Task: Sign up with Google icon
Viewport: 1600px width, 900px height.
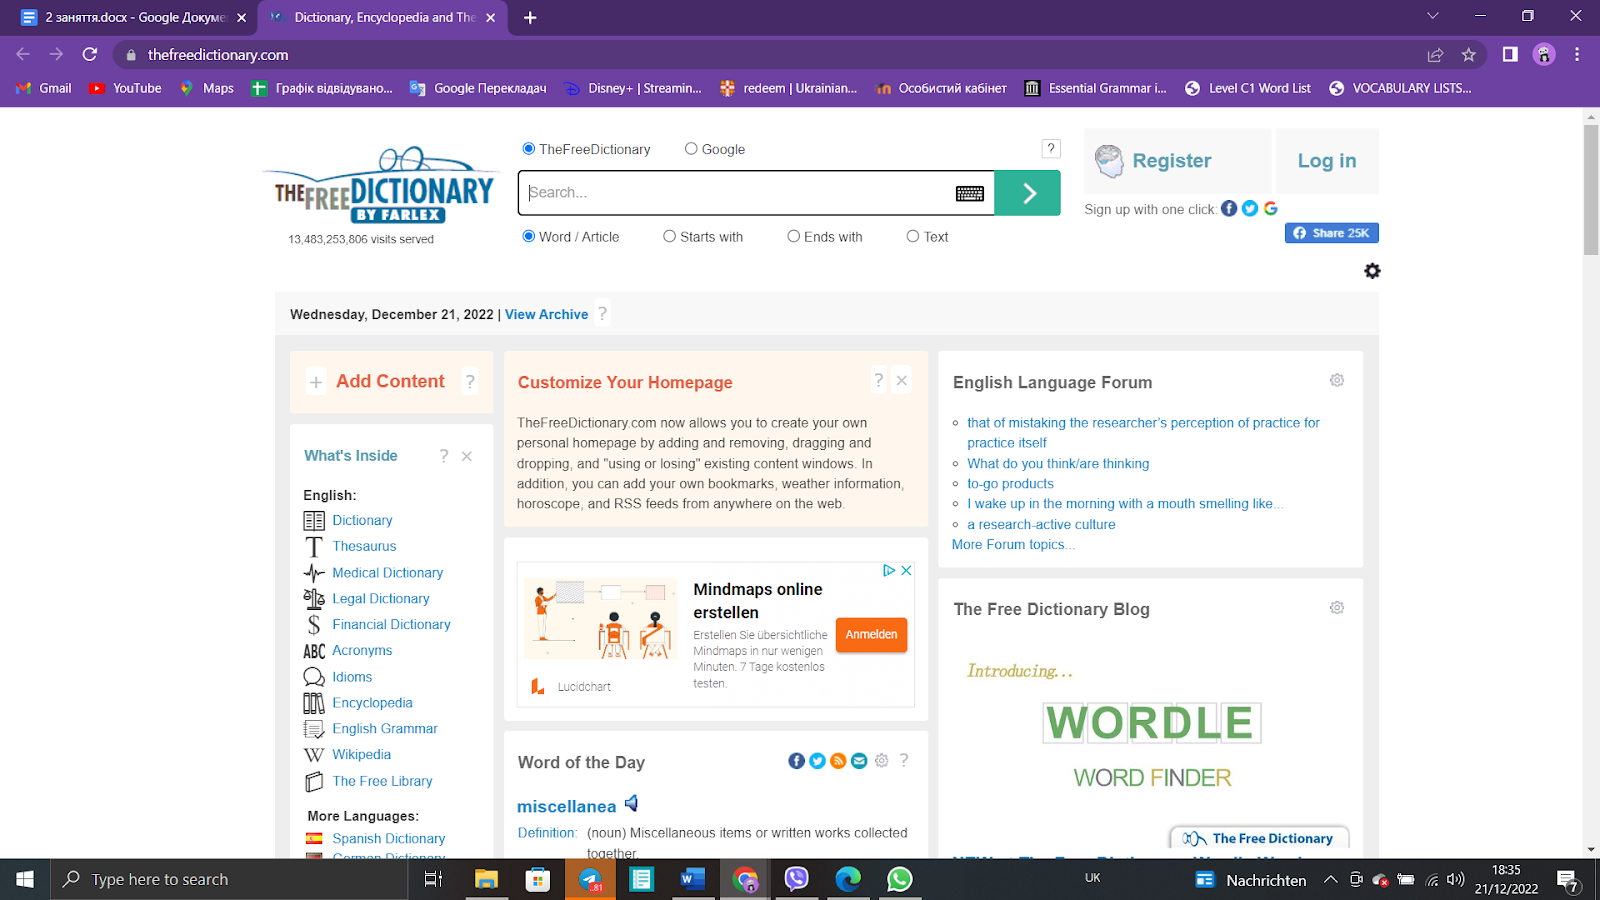Action: pyautogui.click(x=1271, y=208)
